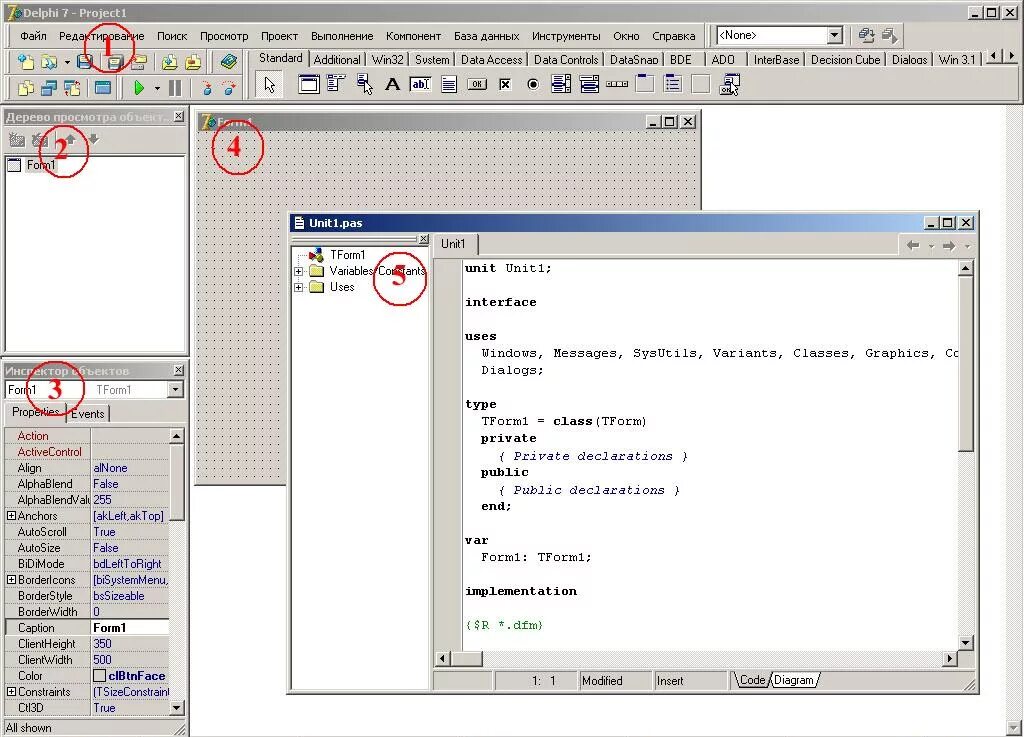Click the Trace Into debug icon
Viewport: 1024px width, 737px height.
tap(206, 87)
